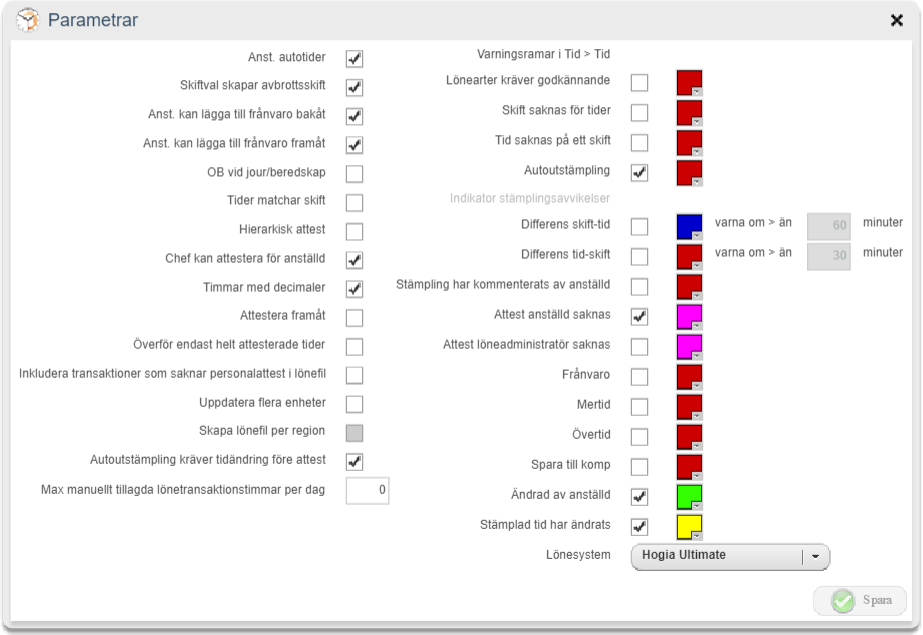The image size is (923, 635).
Task: Open magenta swatch for Attest anställd saknas
Action: tap(689, 317)
